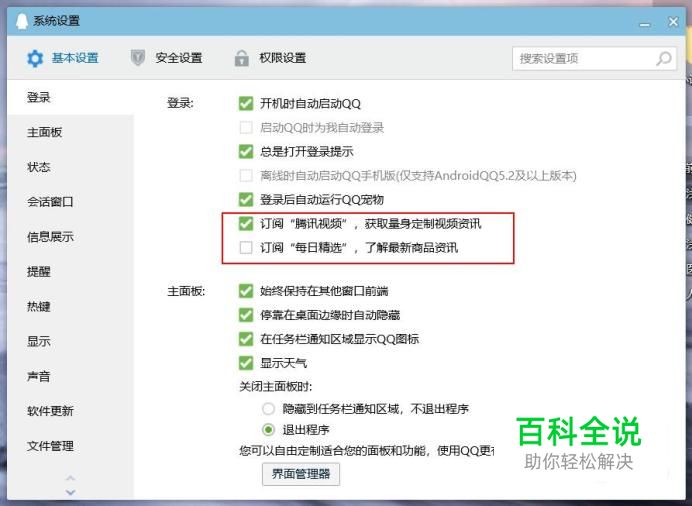Switch to the 权限设置 tab
692x506 pixels.
pyautogui.click(x=271, y=58)
